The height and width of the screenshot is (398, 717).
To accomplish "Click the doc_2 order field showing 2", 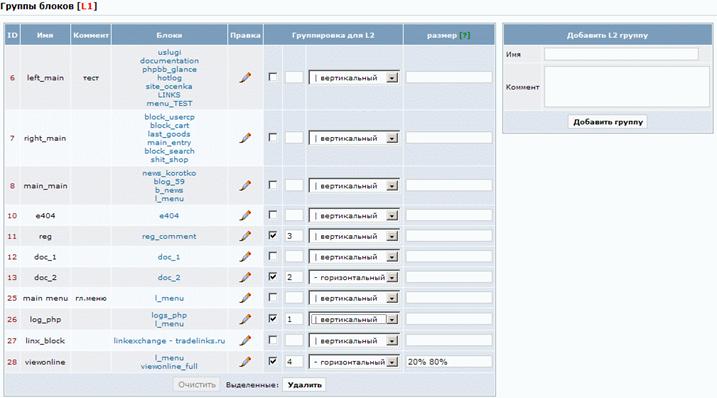I will coord(294,277).
